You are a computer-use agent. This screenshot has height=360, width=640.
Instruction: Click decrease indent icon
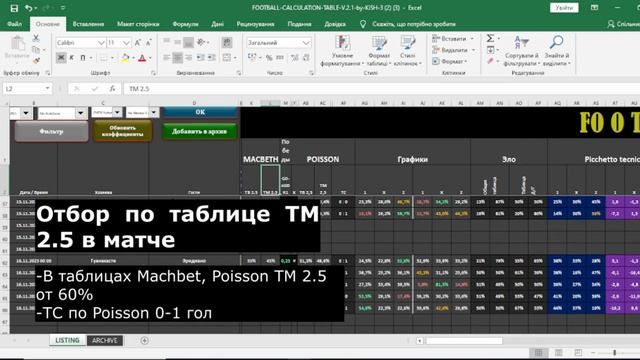[x=200, y=58]
